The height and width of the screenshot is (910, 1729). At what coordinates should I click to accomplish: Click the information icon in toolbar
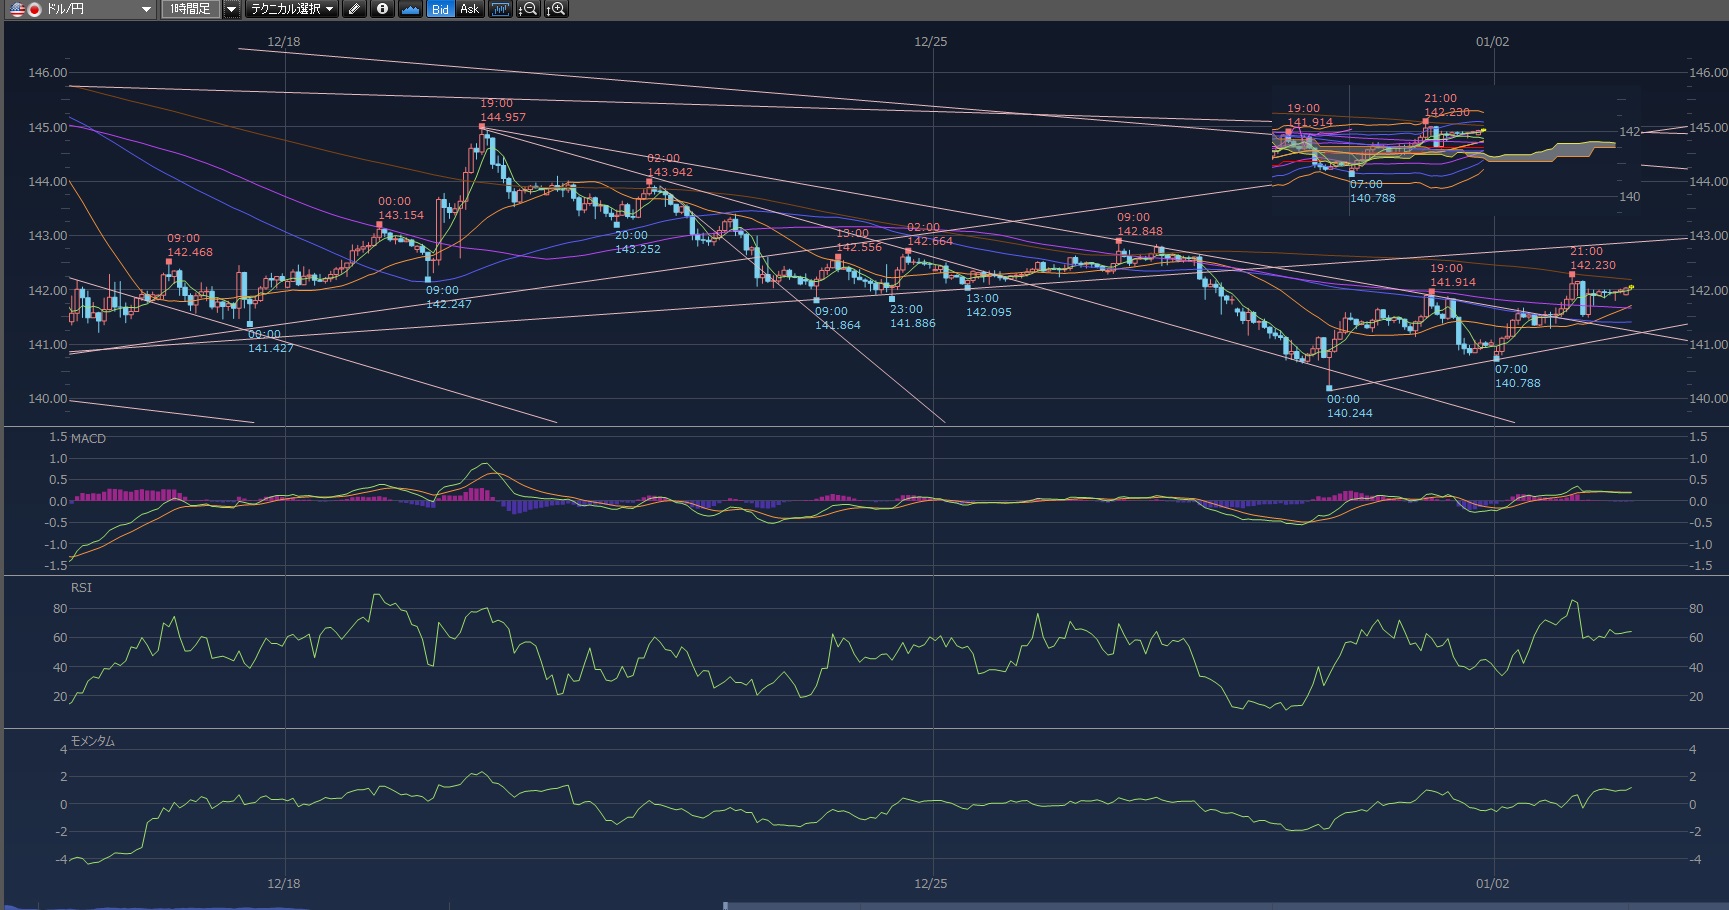382,9
